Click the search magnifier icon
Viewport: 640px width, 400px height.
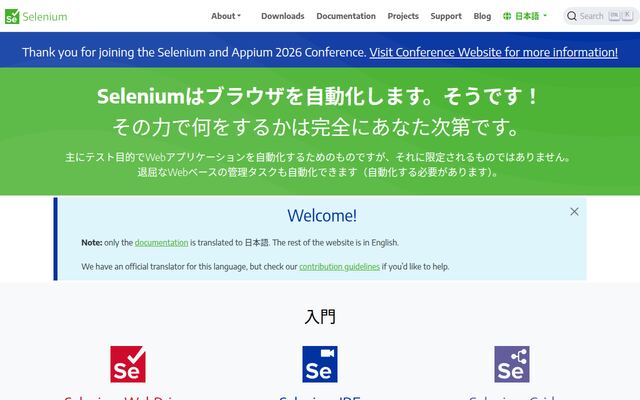pos(572,16)
